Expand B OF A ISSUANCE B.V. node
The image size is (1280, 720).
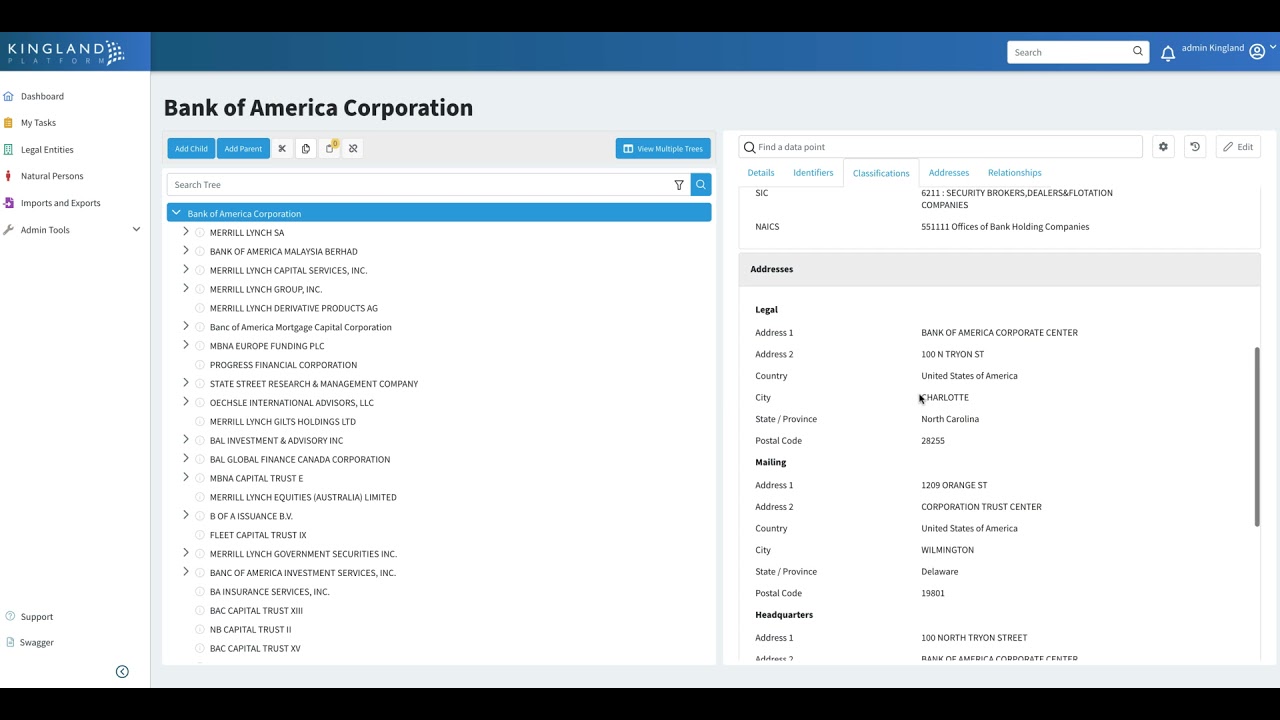[185, 516]
